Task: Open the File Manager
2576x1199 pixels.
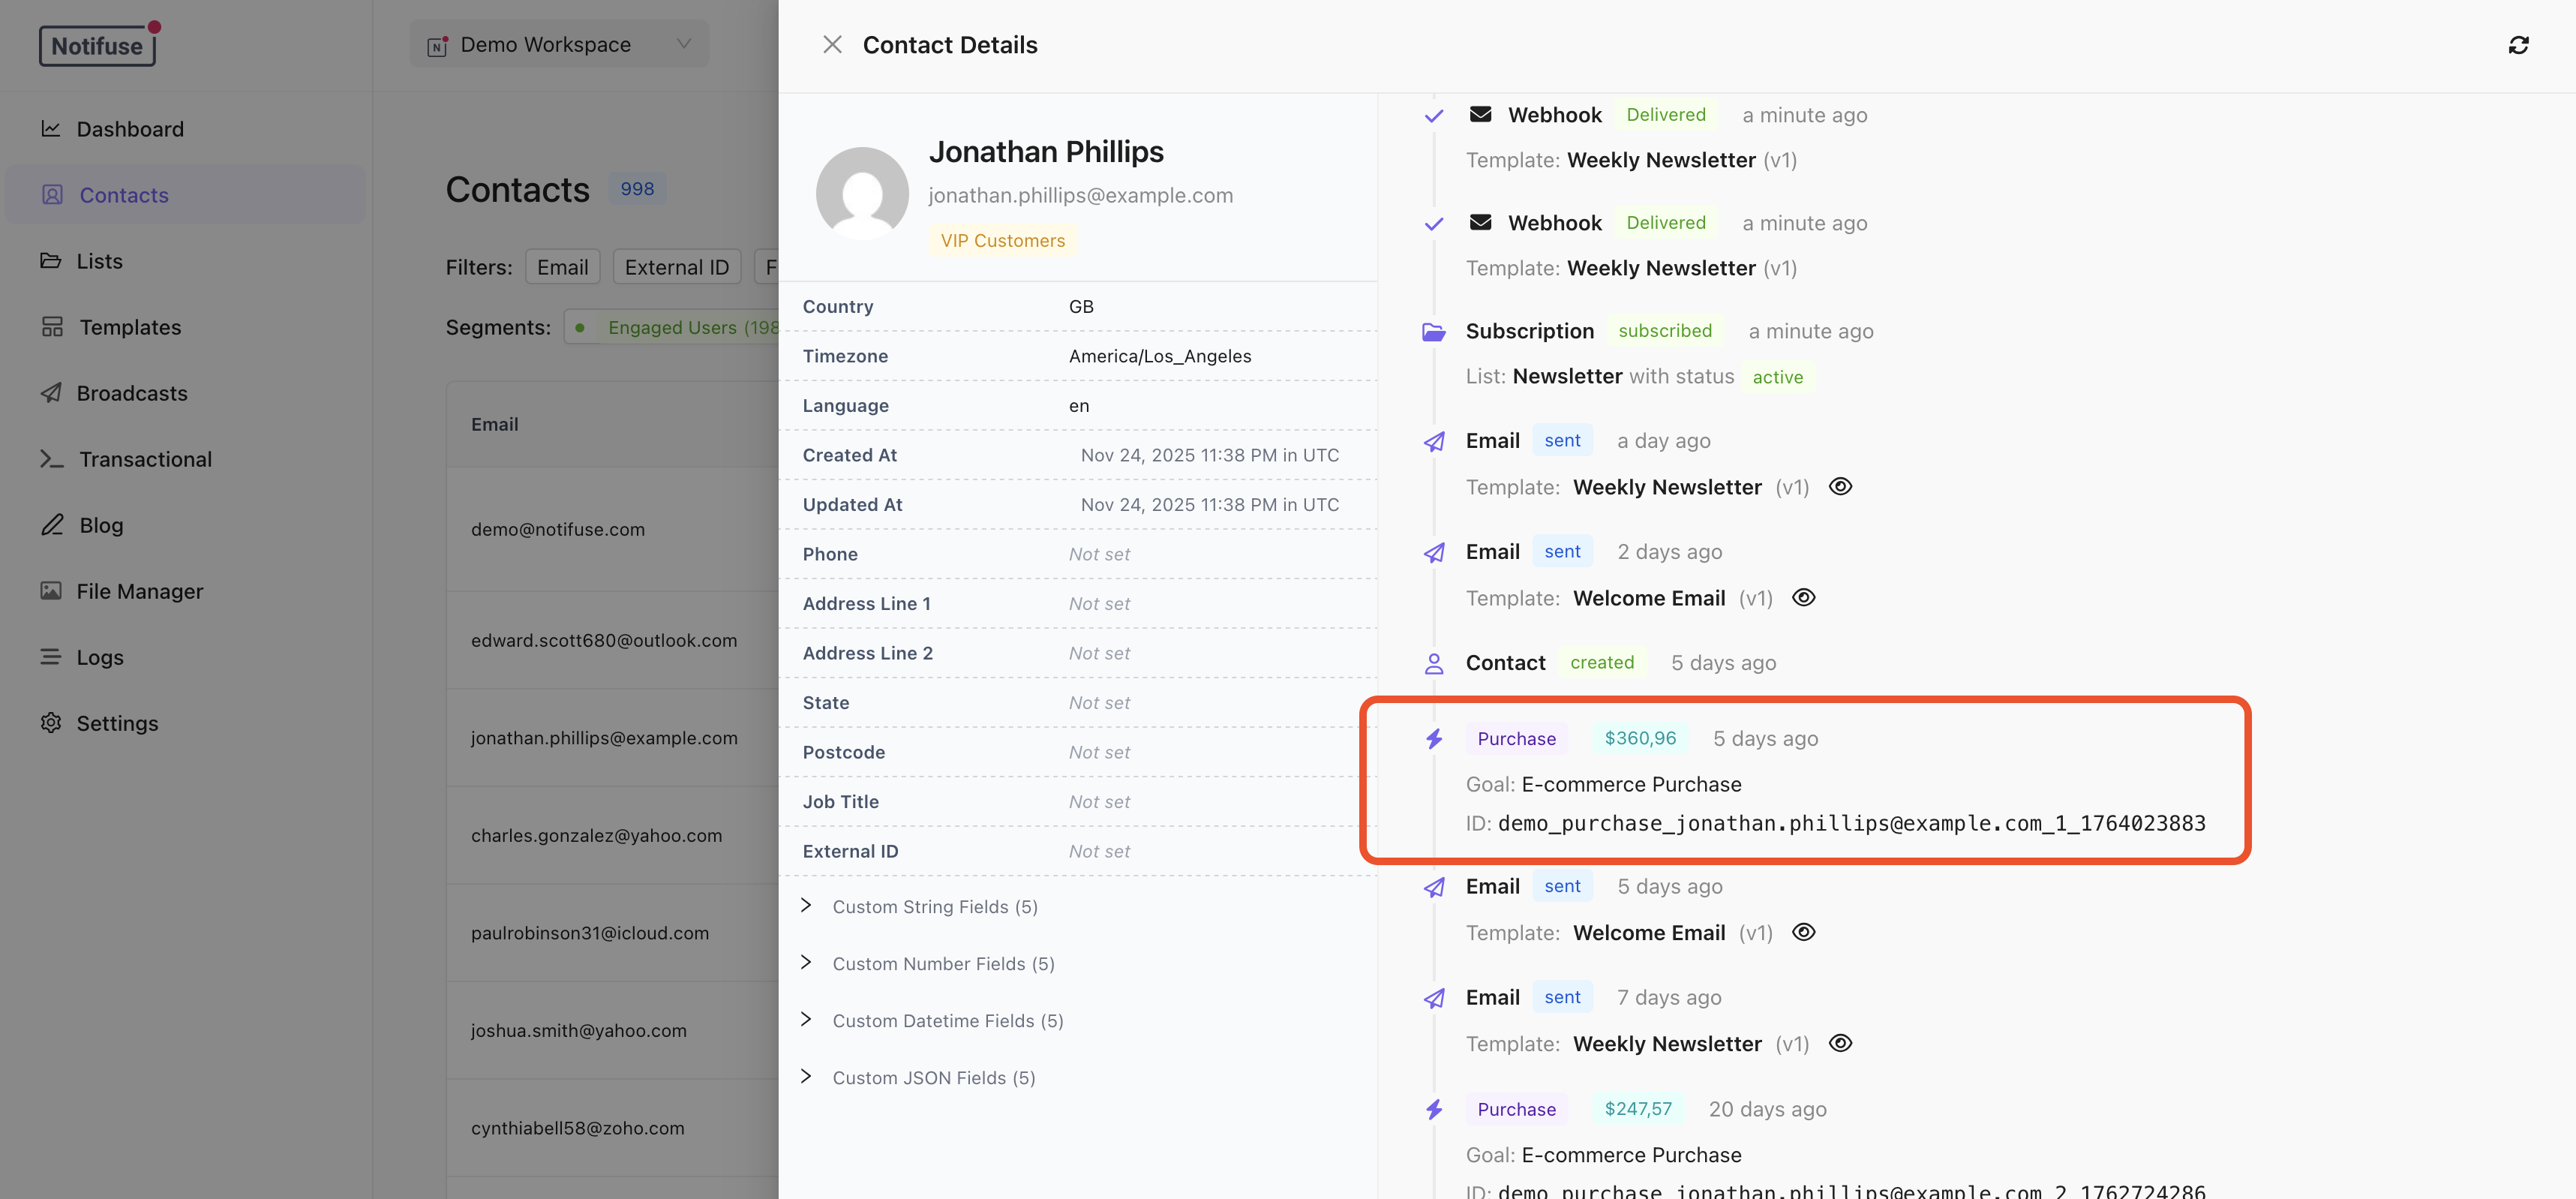Action: 140,591
